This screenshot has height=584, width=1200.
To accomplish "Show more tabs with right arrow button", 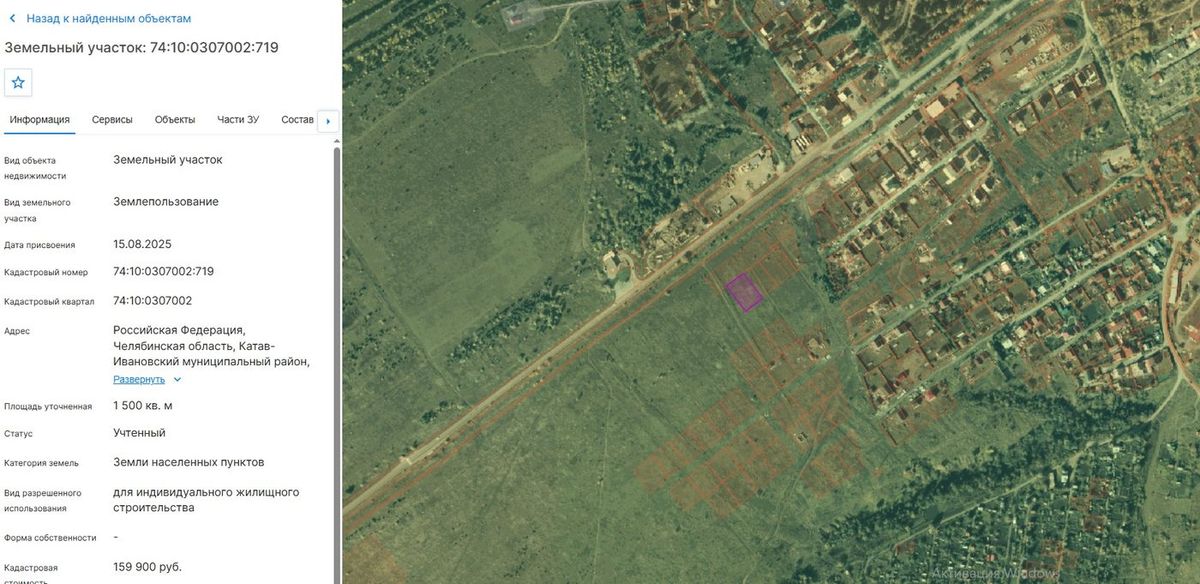I will click(x=328, y=121).
